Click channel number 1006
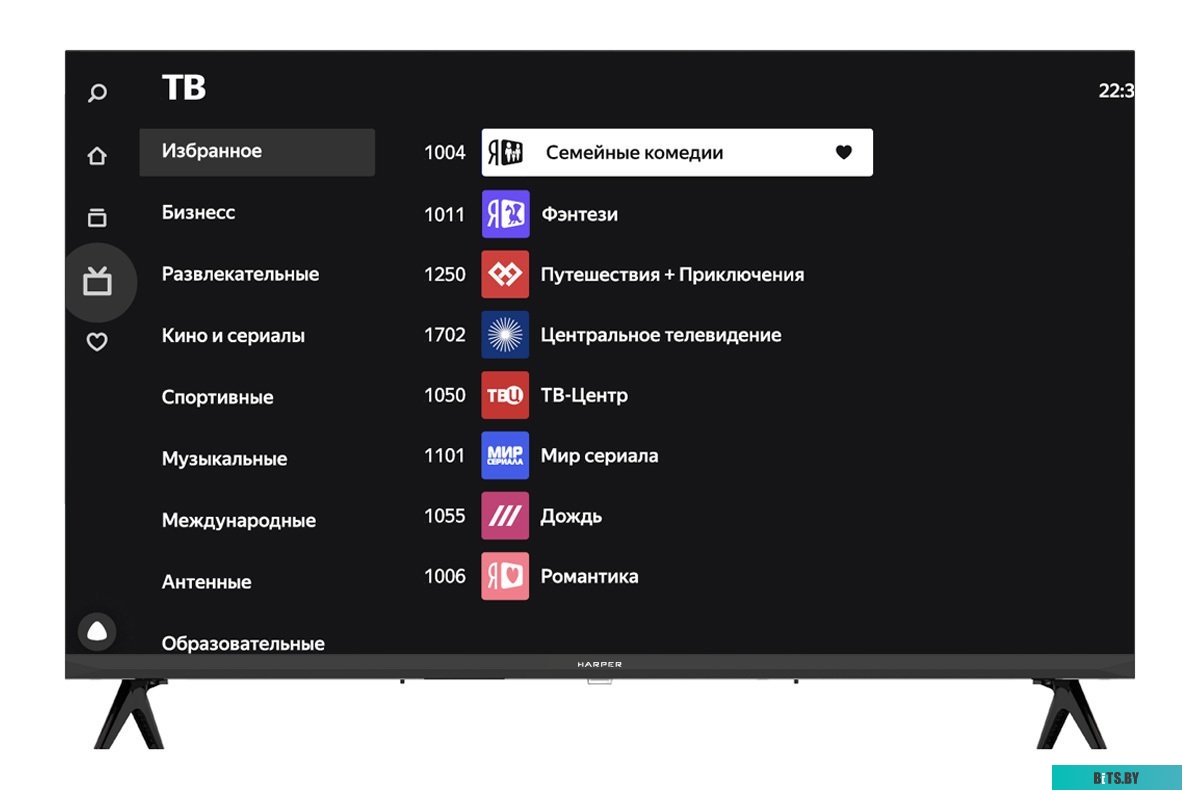The image size is (1200, 800). [445, 576]
